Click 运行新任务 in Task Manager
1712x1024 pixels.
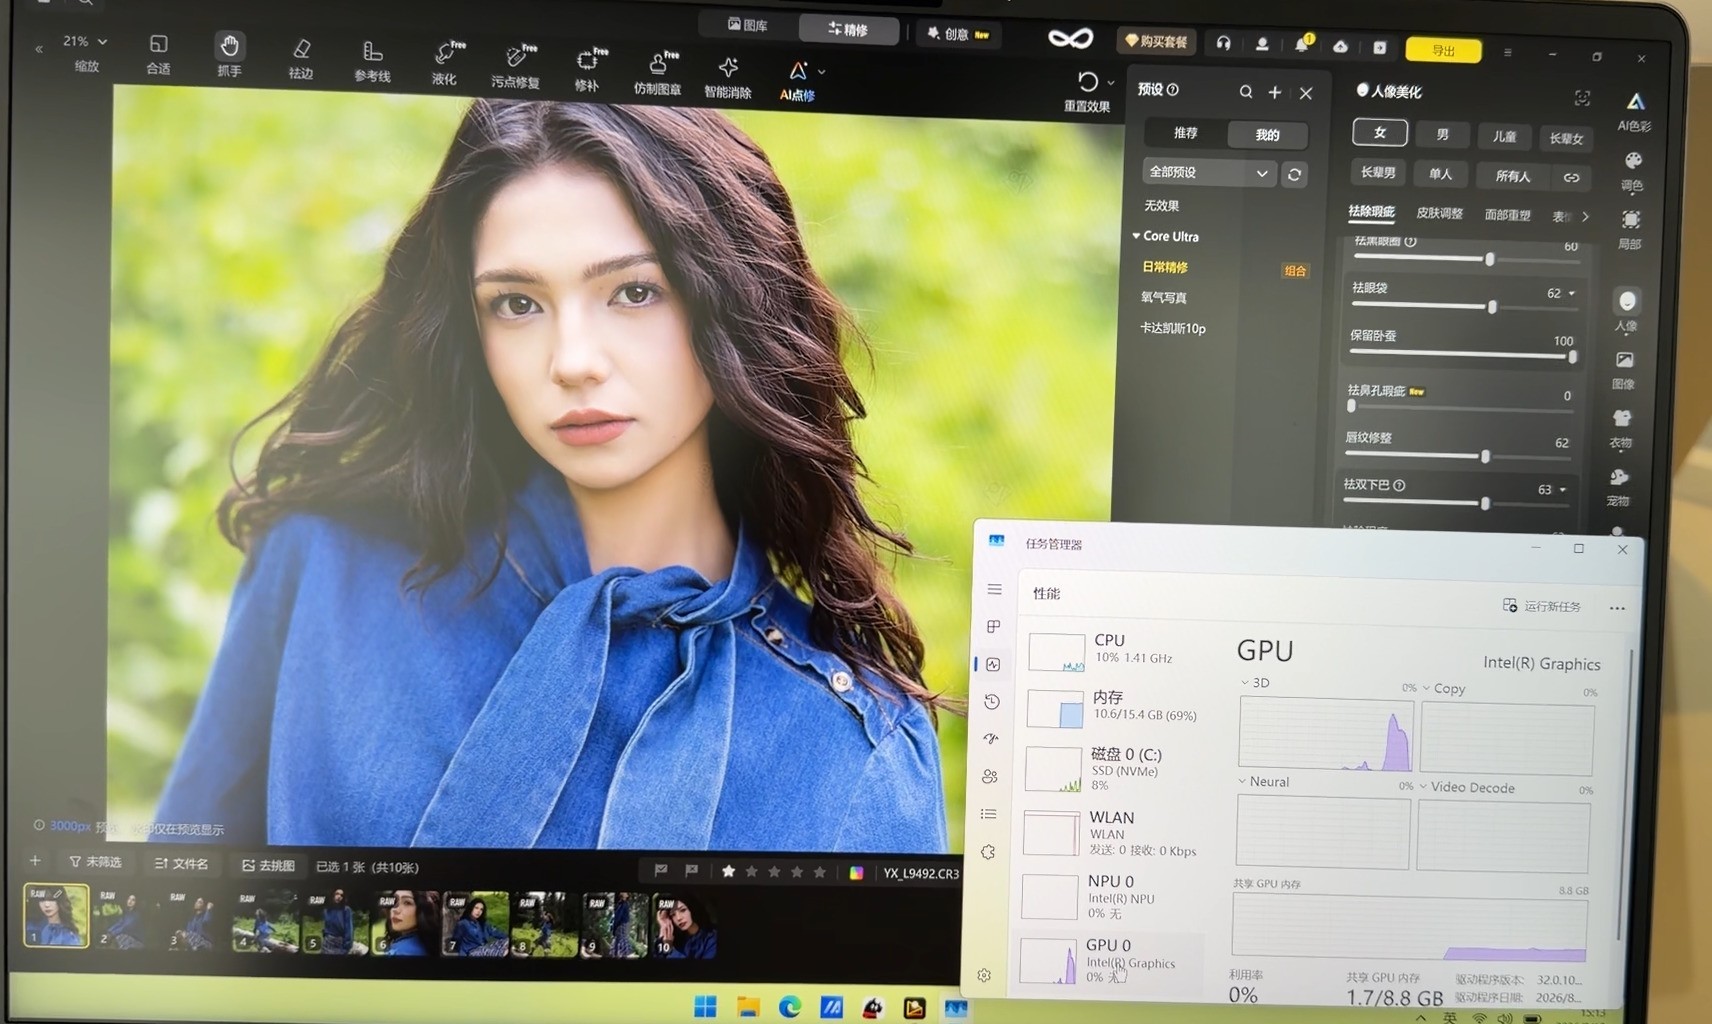1541,606
